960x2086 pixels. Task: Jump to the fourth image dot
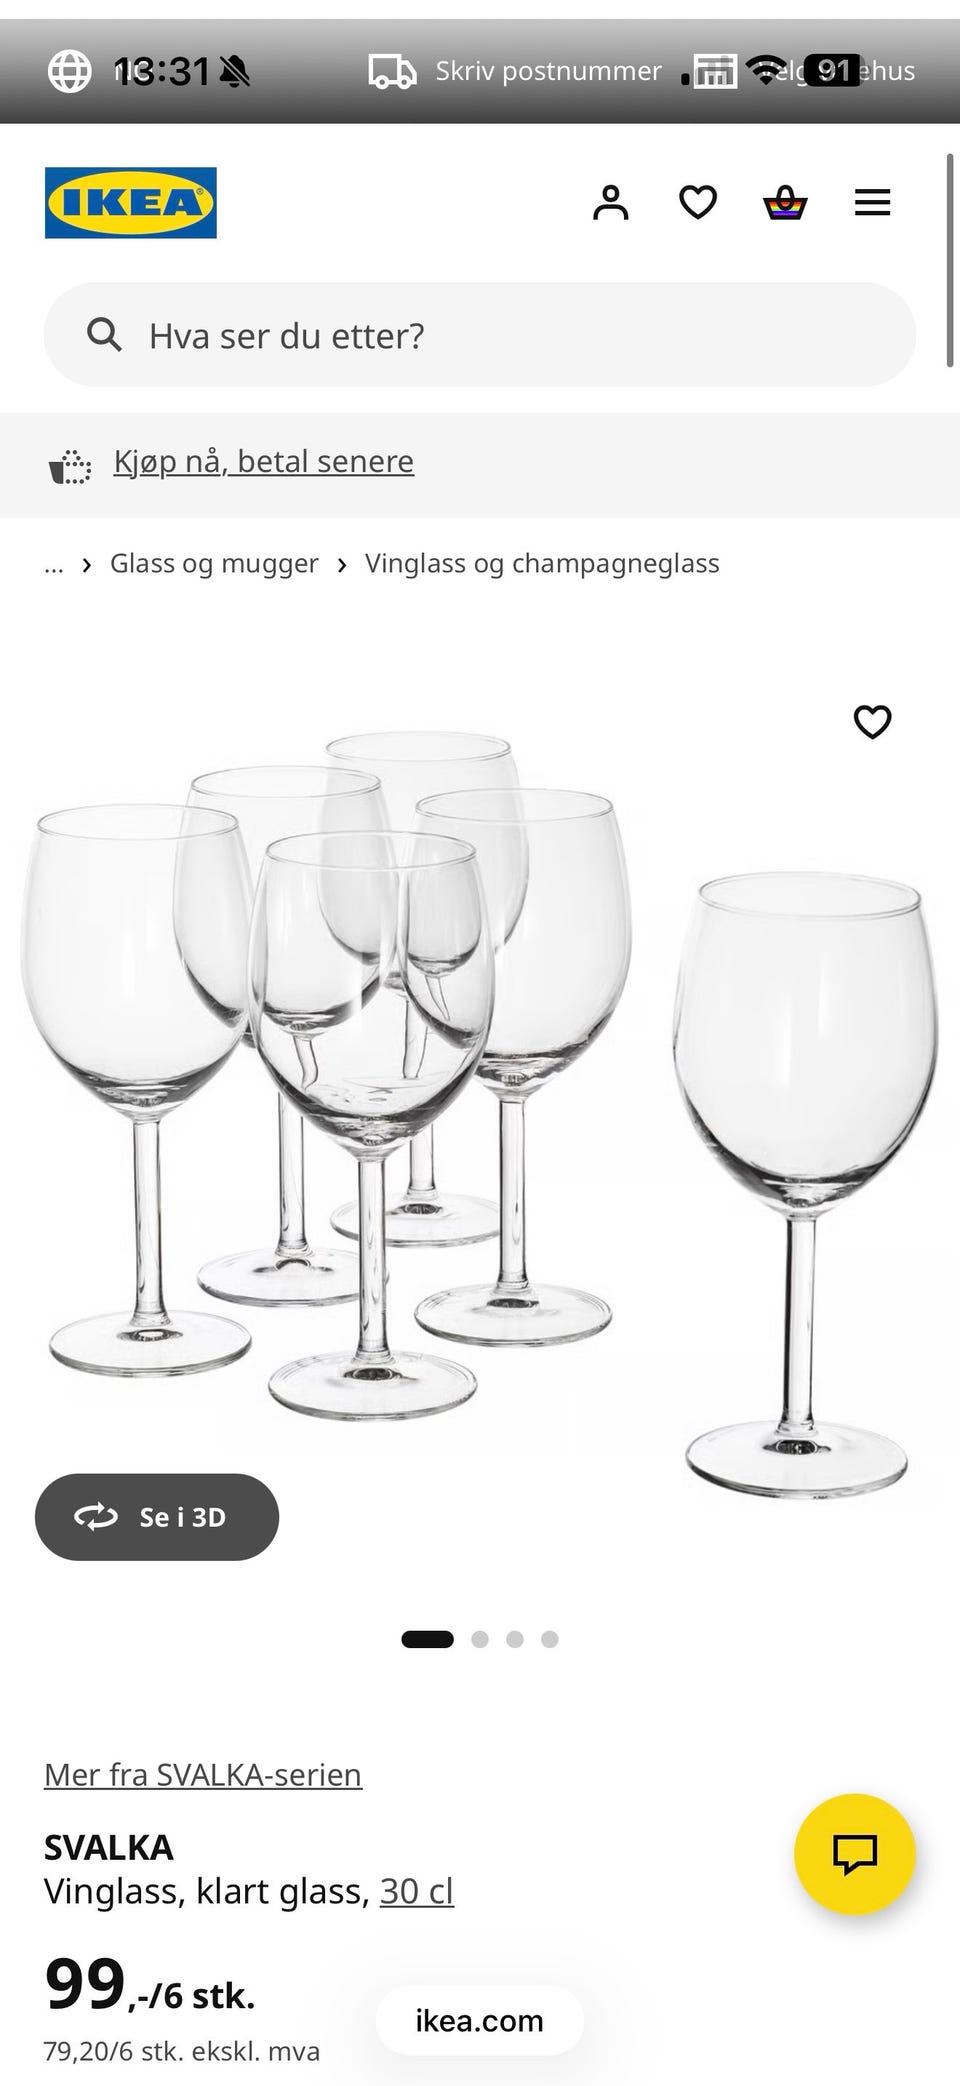point(549,1639)
